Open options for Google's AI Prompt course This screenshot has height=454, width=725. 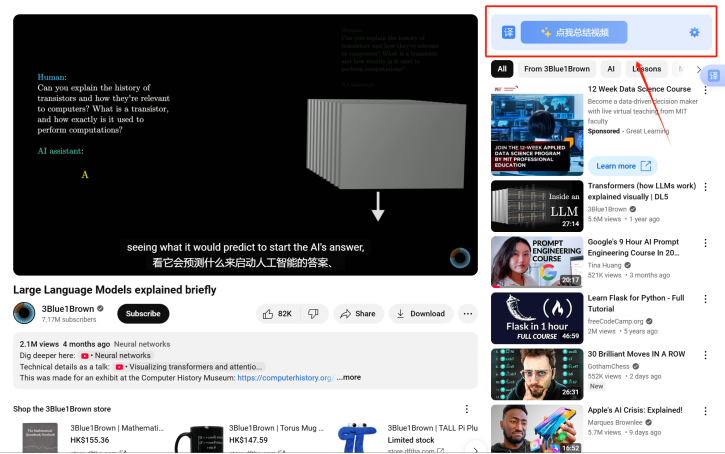click(x=705, y=243)
